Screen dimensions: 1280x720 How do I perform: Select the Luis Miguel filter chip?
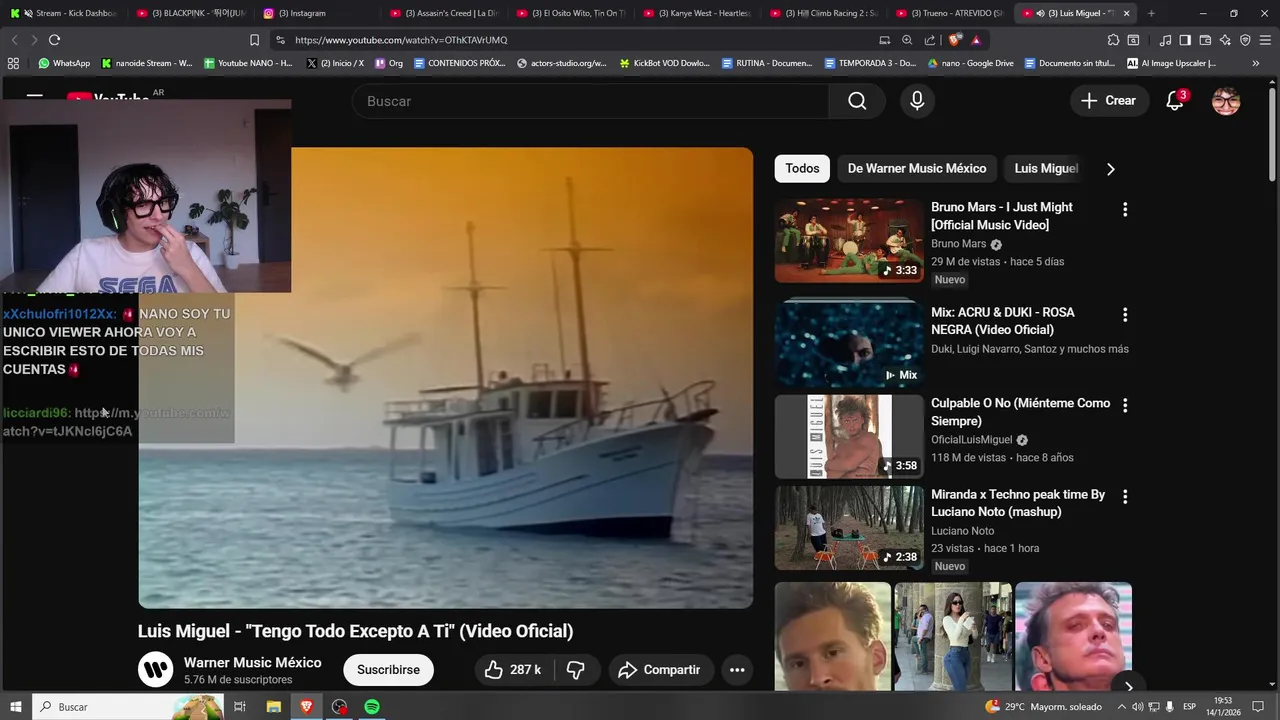click(1046, 168)
